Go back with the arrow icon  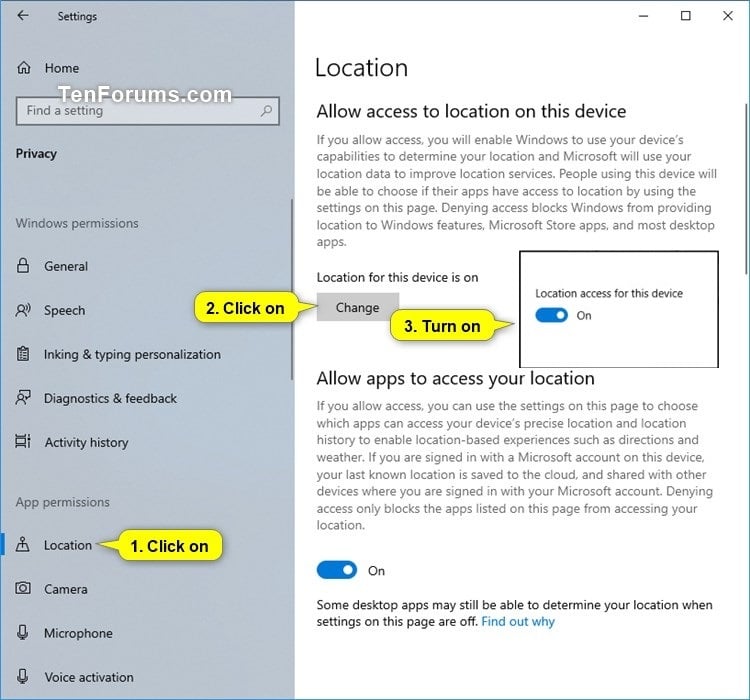click(x=23, y=16)
